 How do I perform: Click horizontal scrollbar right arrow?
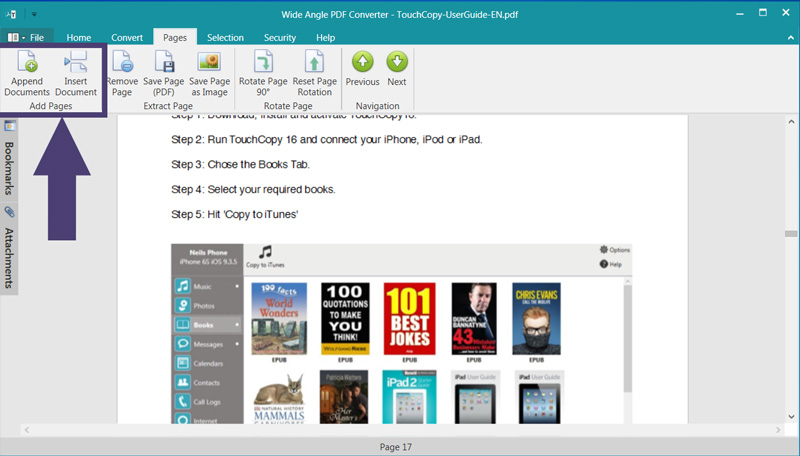(778, 430)
